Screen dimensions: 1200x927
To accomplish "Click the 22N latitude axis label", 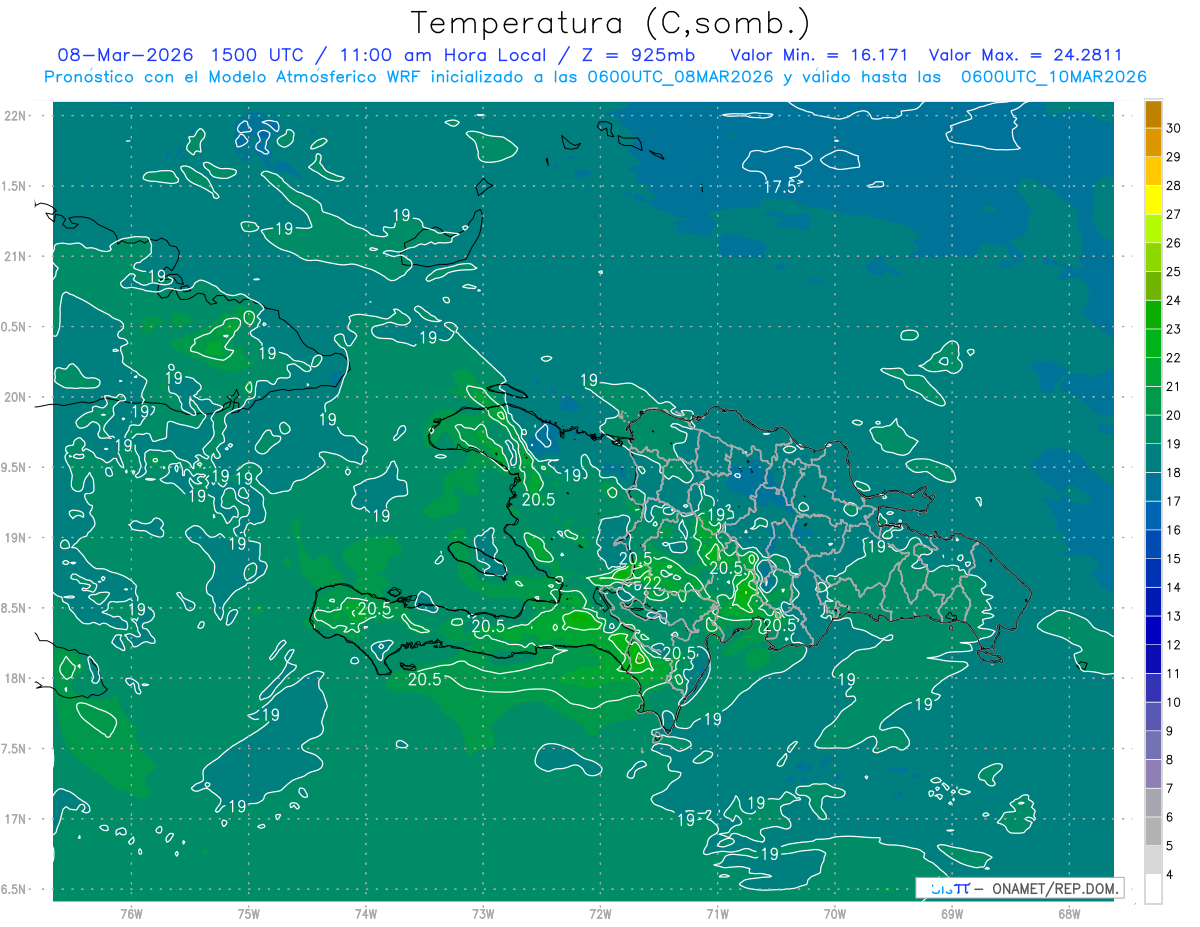I will (15, 115).
